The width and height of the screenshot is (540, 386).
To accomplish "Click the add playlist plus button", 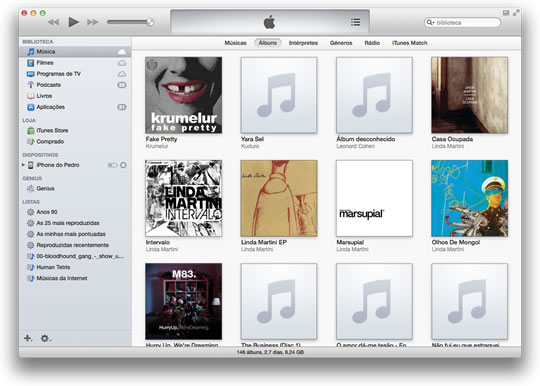I will (x=28, y=338).
